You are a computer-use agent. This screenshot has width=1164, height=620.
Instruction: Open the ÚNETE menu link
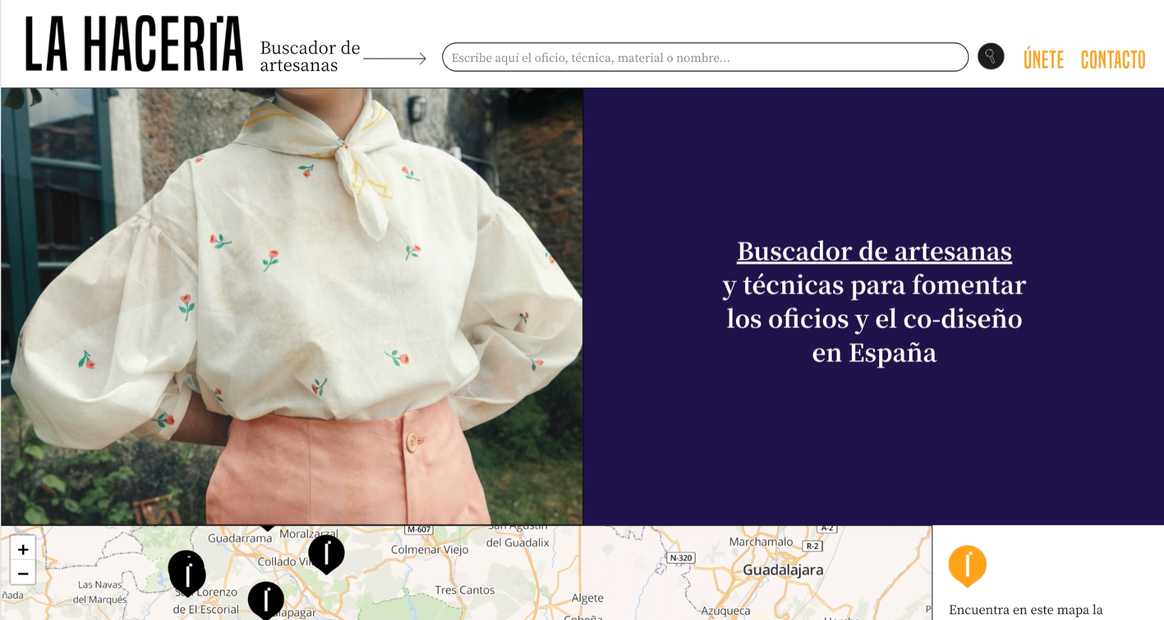pyautogui.click(x=1043, y=59)
